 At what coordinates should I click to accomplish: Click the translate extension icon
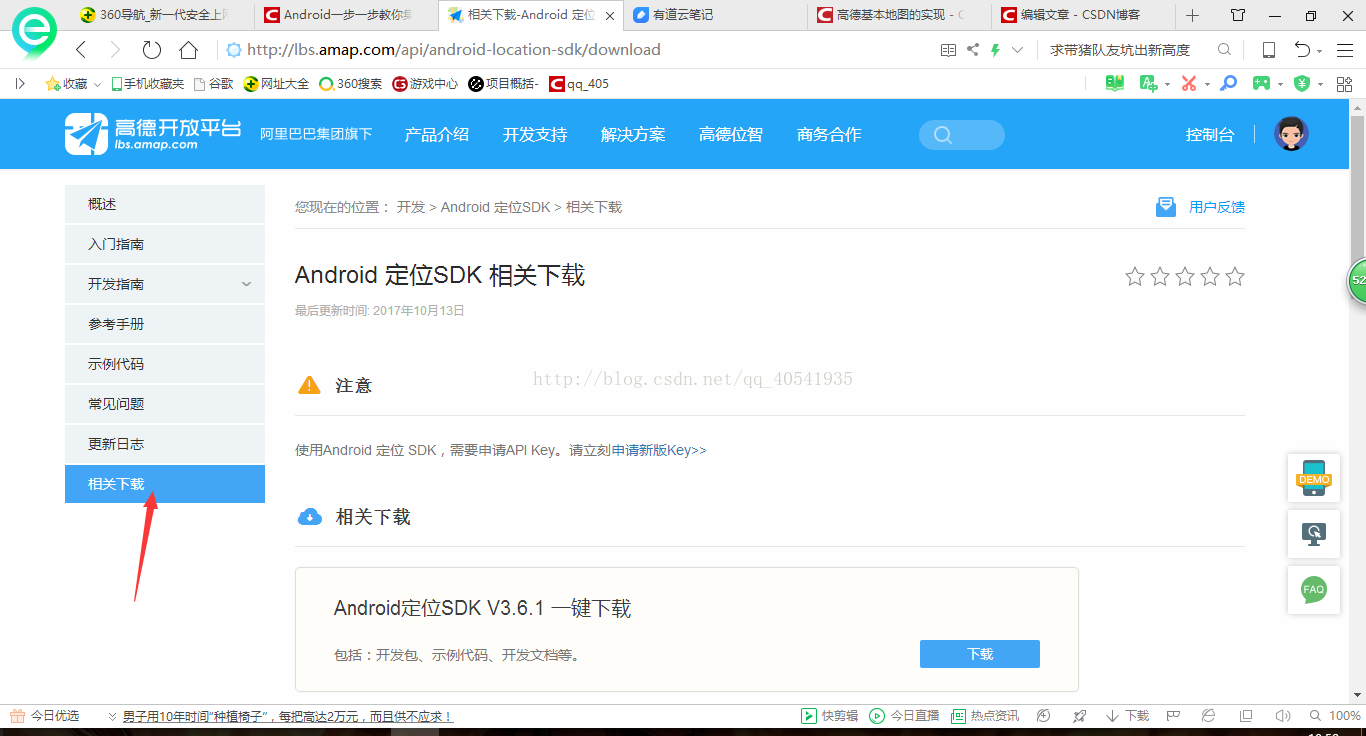coord(1148,84)
